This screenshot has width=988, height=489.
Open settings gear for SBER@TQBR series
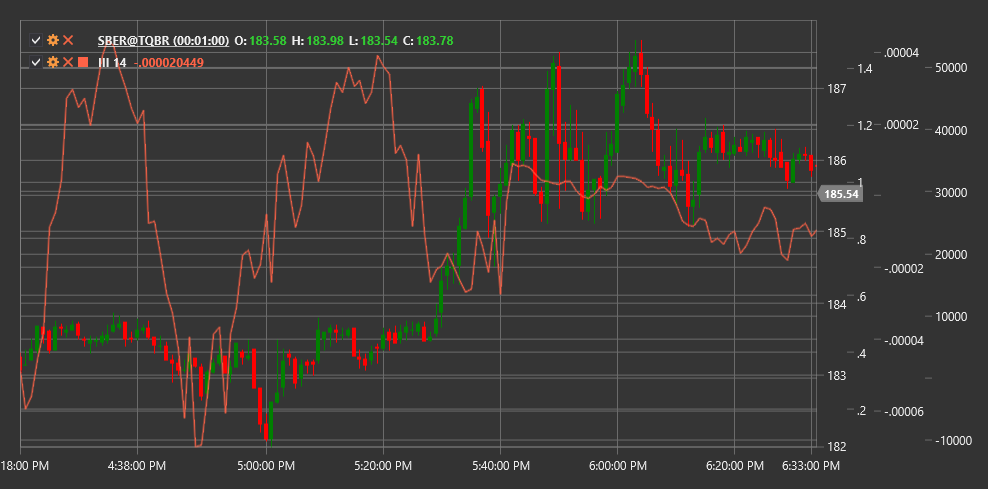point(53,40)
